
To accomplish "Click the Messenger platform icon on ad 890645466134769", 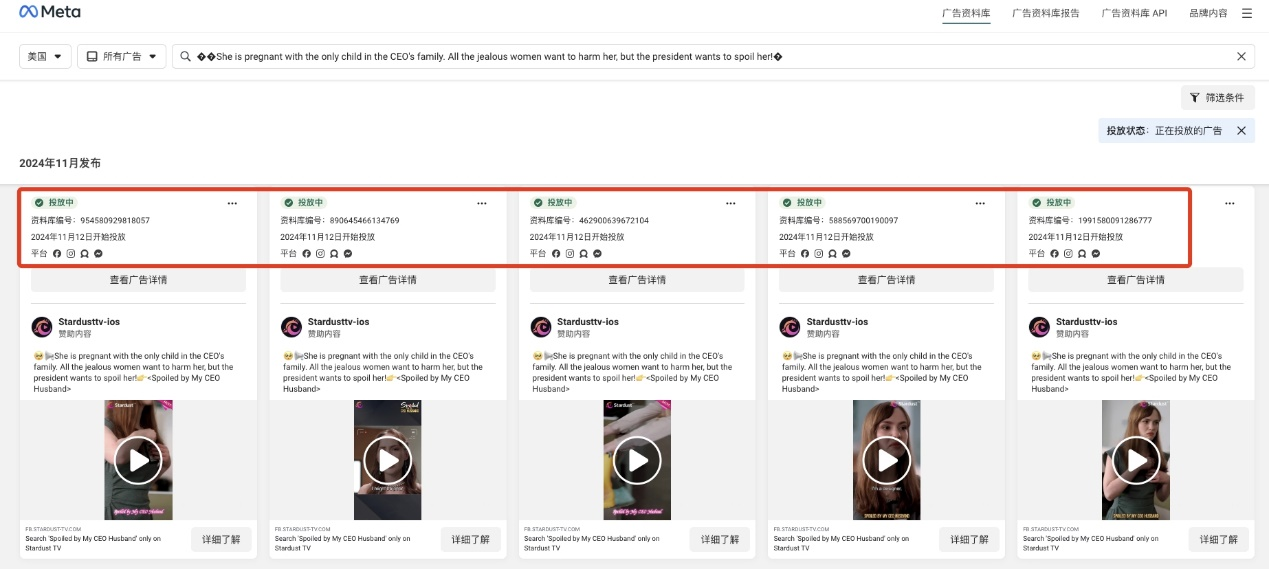I will point(347,254).
